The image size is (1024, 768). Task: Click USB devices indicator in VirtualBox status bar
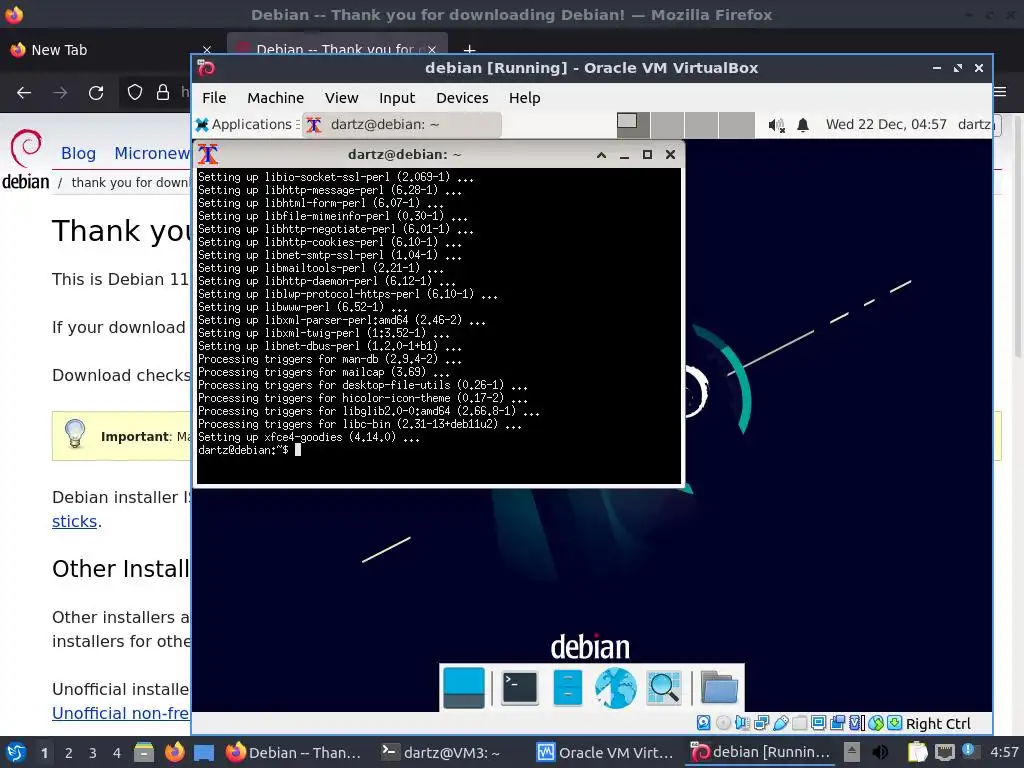[780, 723]
